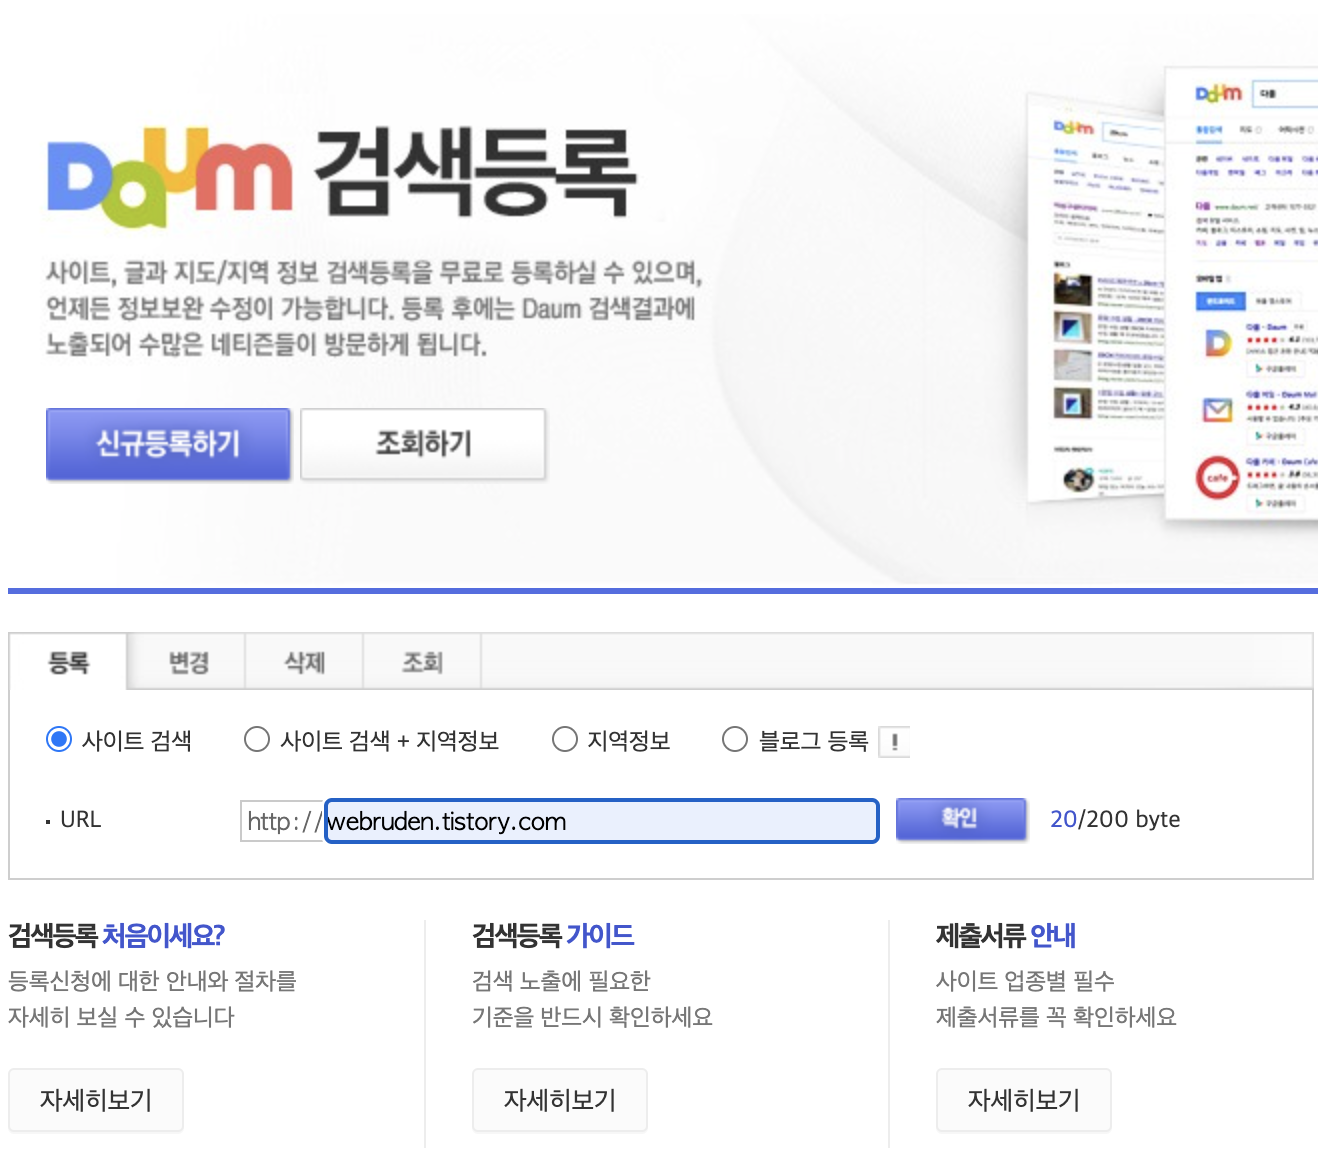Select the 사이트 검색 radio button
This screenshot has height=1156, width=1318.
[59, 739]
